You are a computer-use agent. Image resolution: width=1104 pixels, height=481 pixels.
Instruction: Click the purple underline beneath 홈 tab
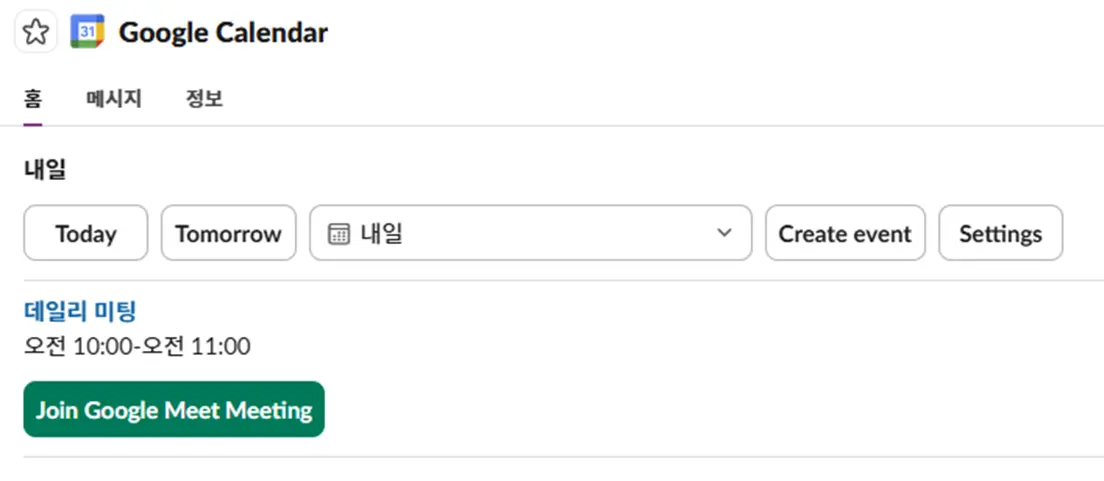(33, 124)
